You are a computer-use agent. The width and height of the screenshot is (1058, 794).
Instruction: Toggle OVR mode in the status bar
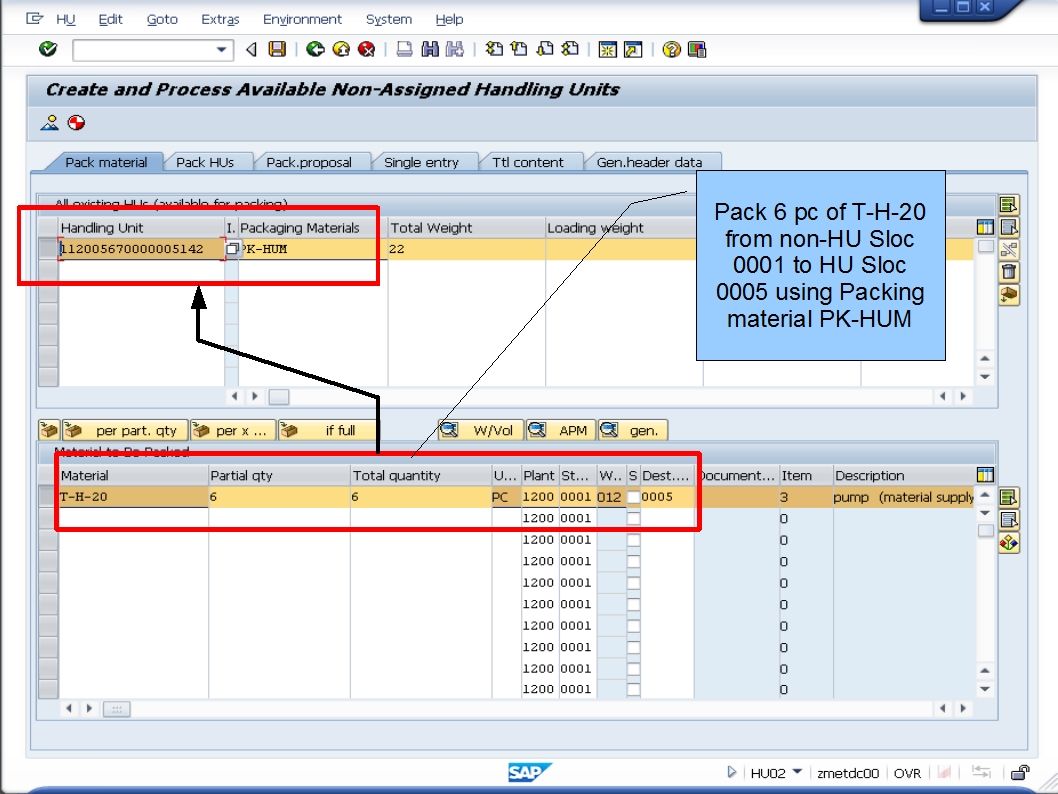coord(907,773)
